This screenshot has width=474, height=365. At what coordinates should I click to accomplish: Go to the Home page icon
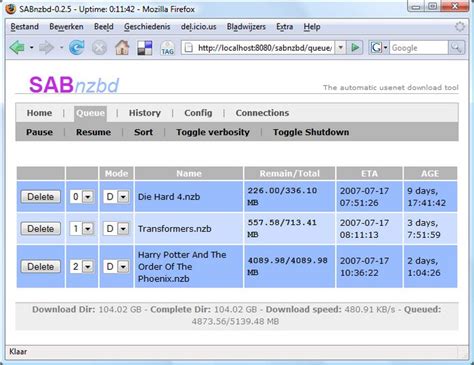coord(122,48)
